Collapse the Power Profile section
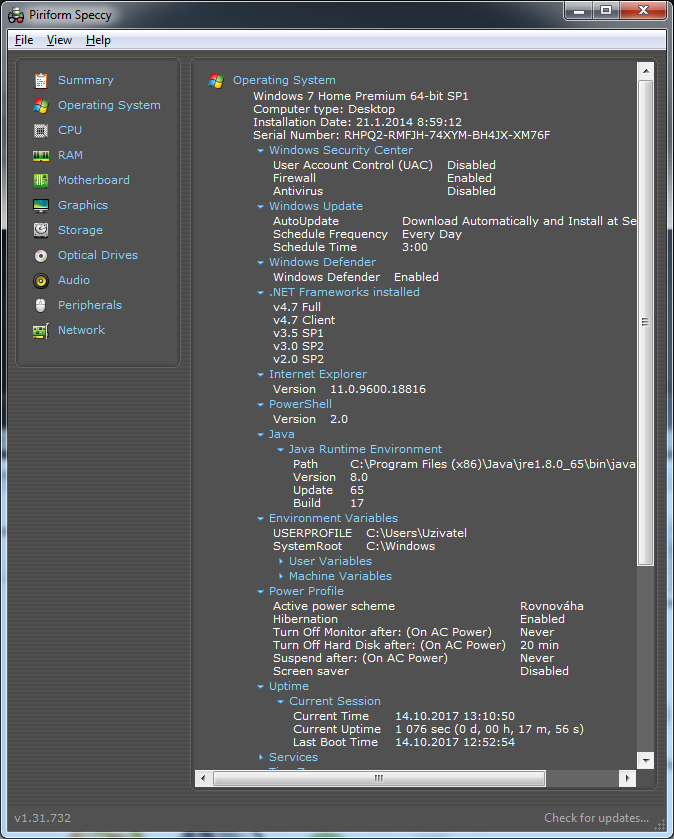This screenshot has height=839, width=674. click(x=261, y=592)
